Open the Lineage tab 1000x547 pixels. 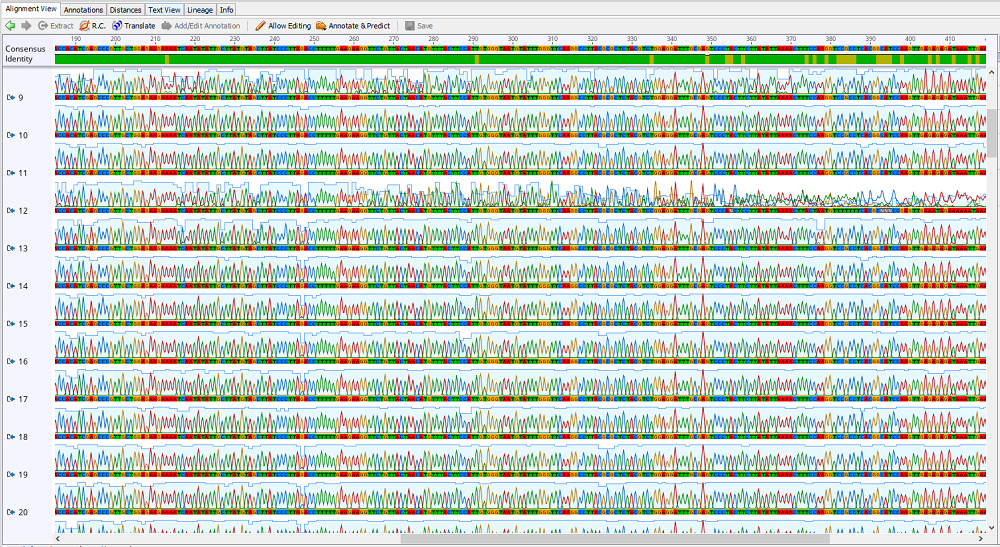200,9
